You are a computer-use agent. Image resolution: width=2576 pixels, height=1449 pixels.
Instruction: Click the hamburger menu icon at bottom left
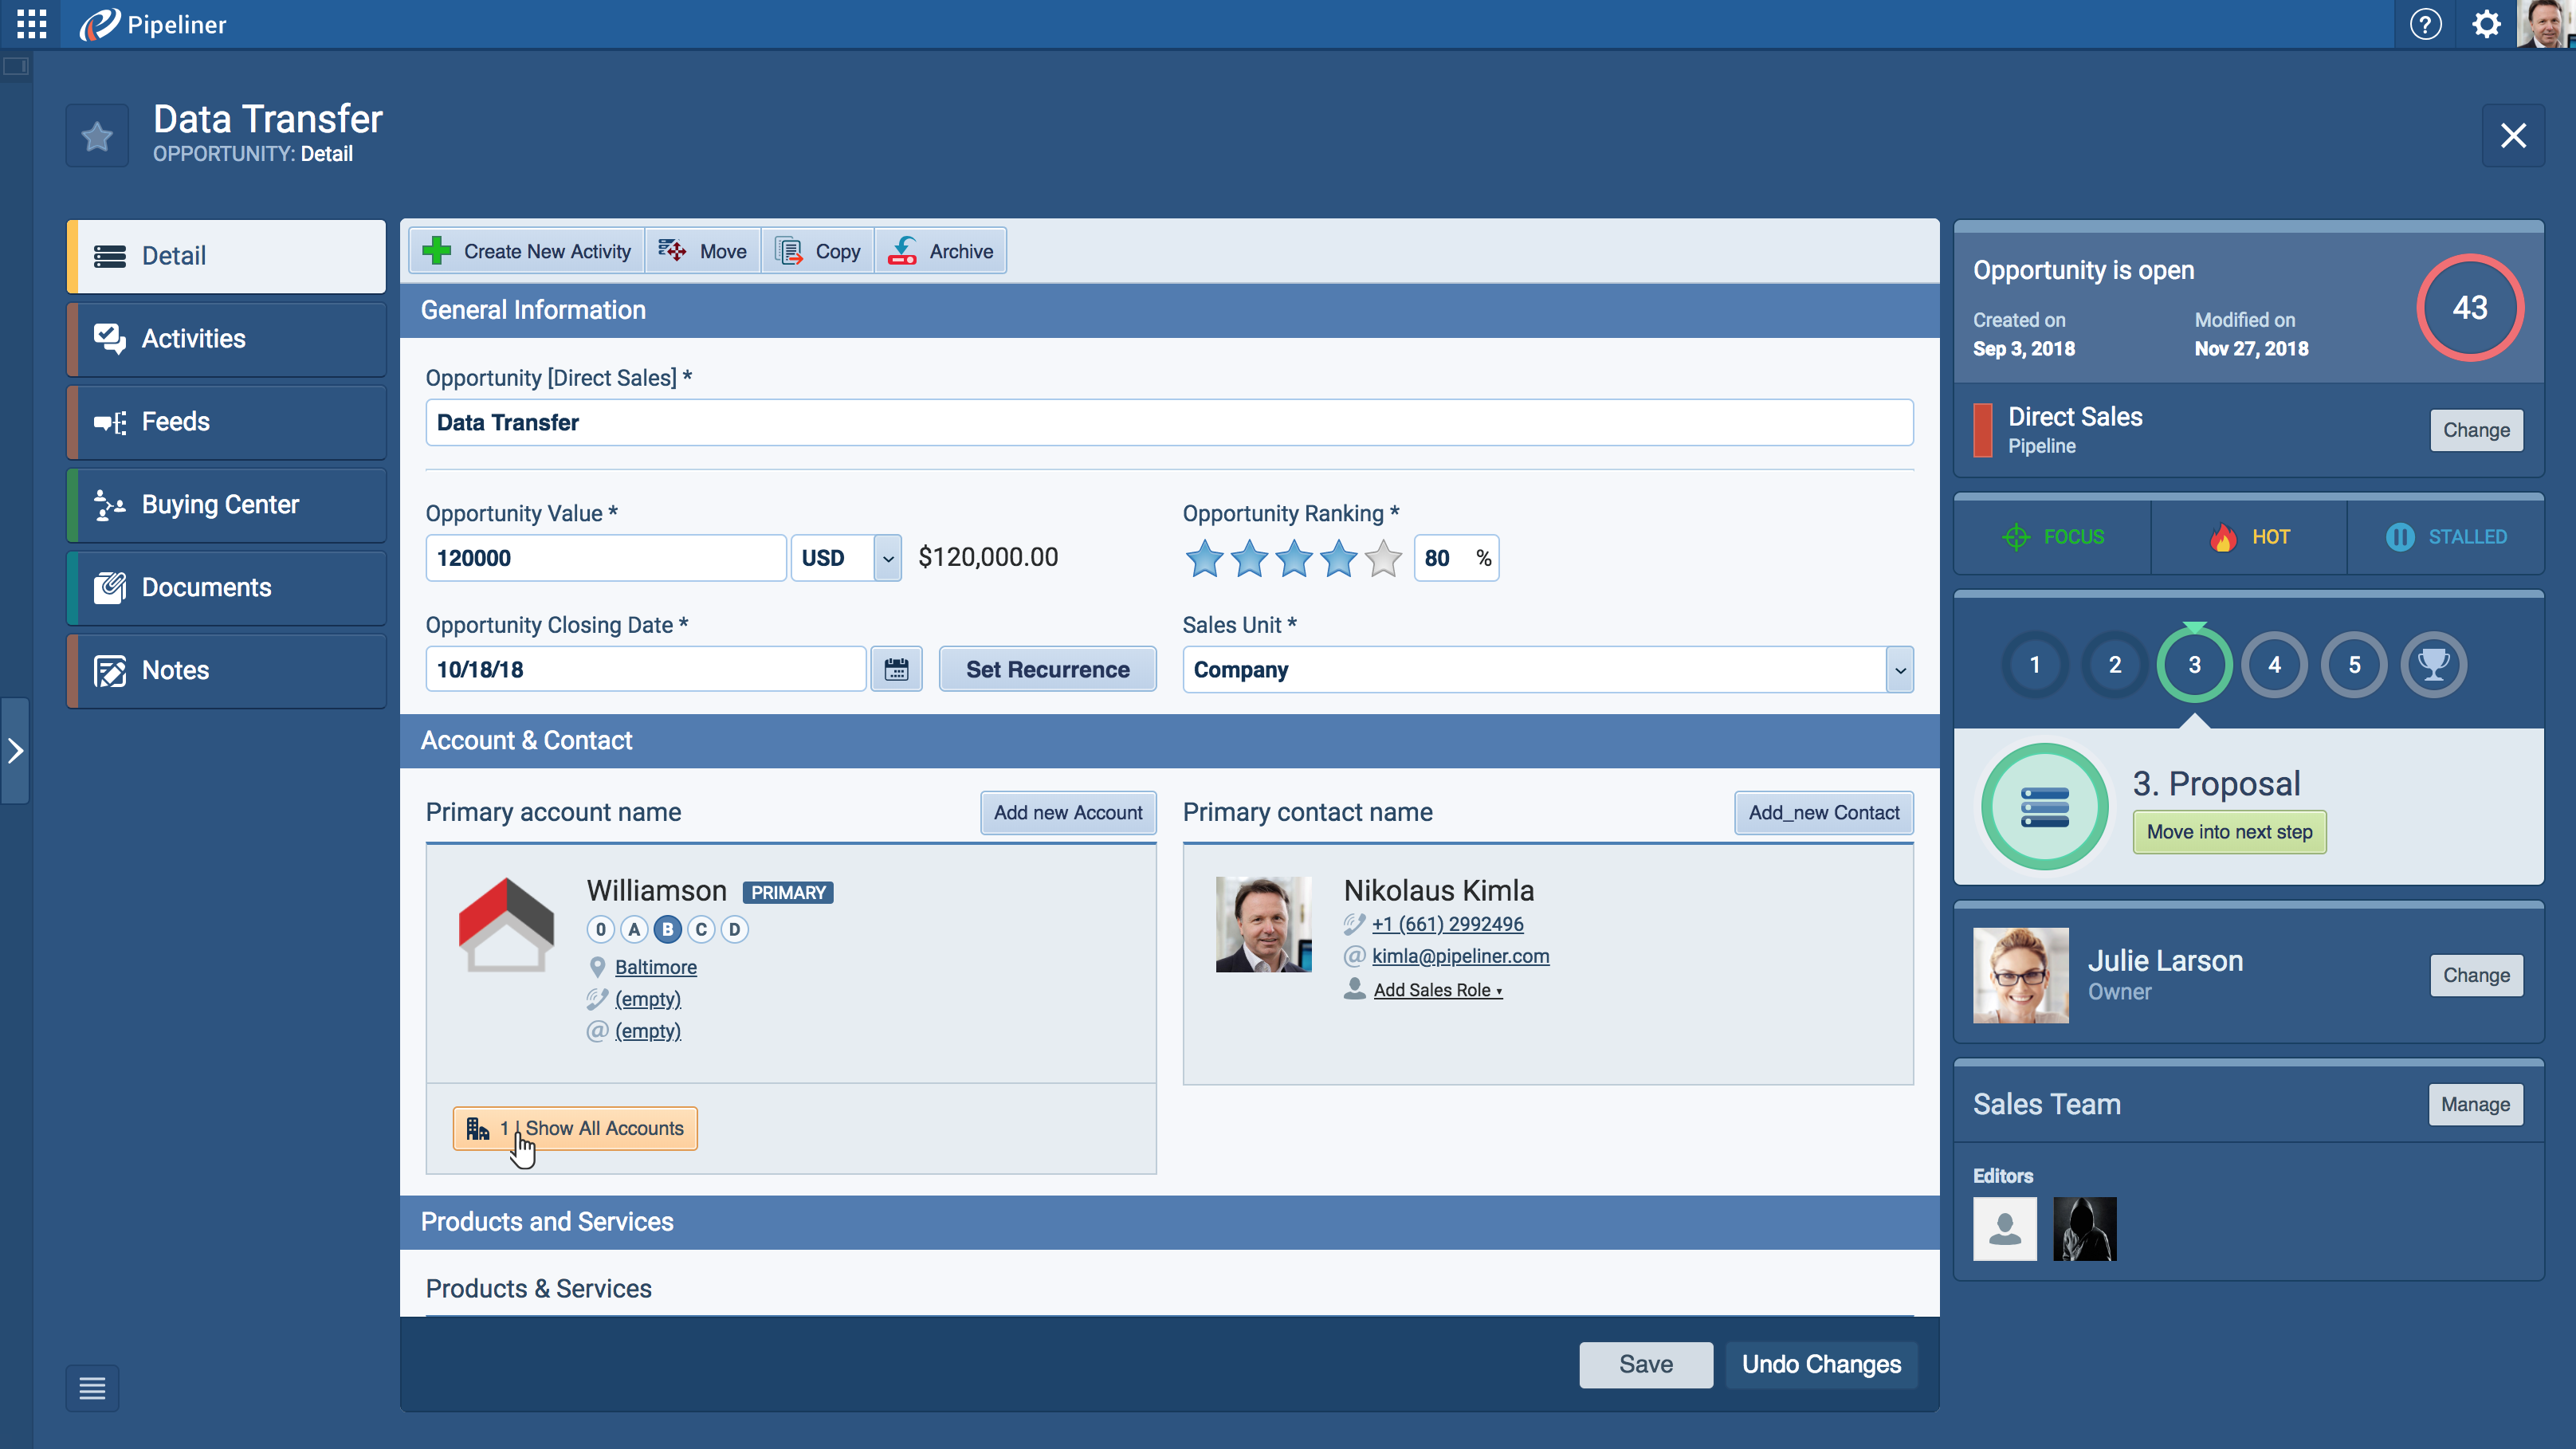pos(92,1388)
